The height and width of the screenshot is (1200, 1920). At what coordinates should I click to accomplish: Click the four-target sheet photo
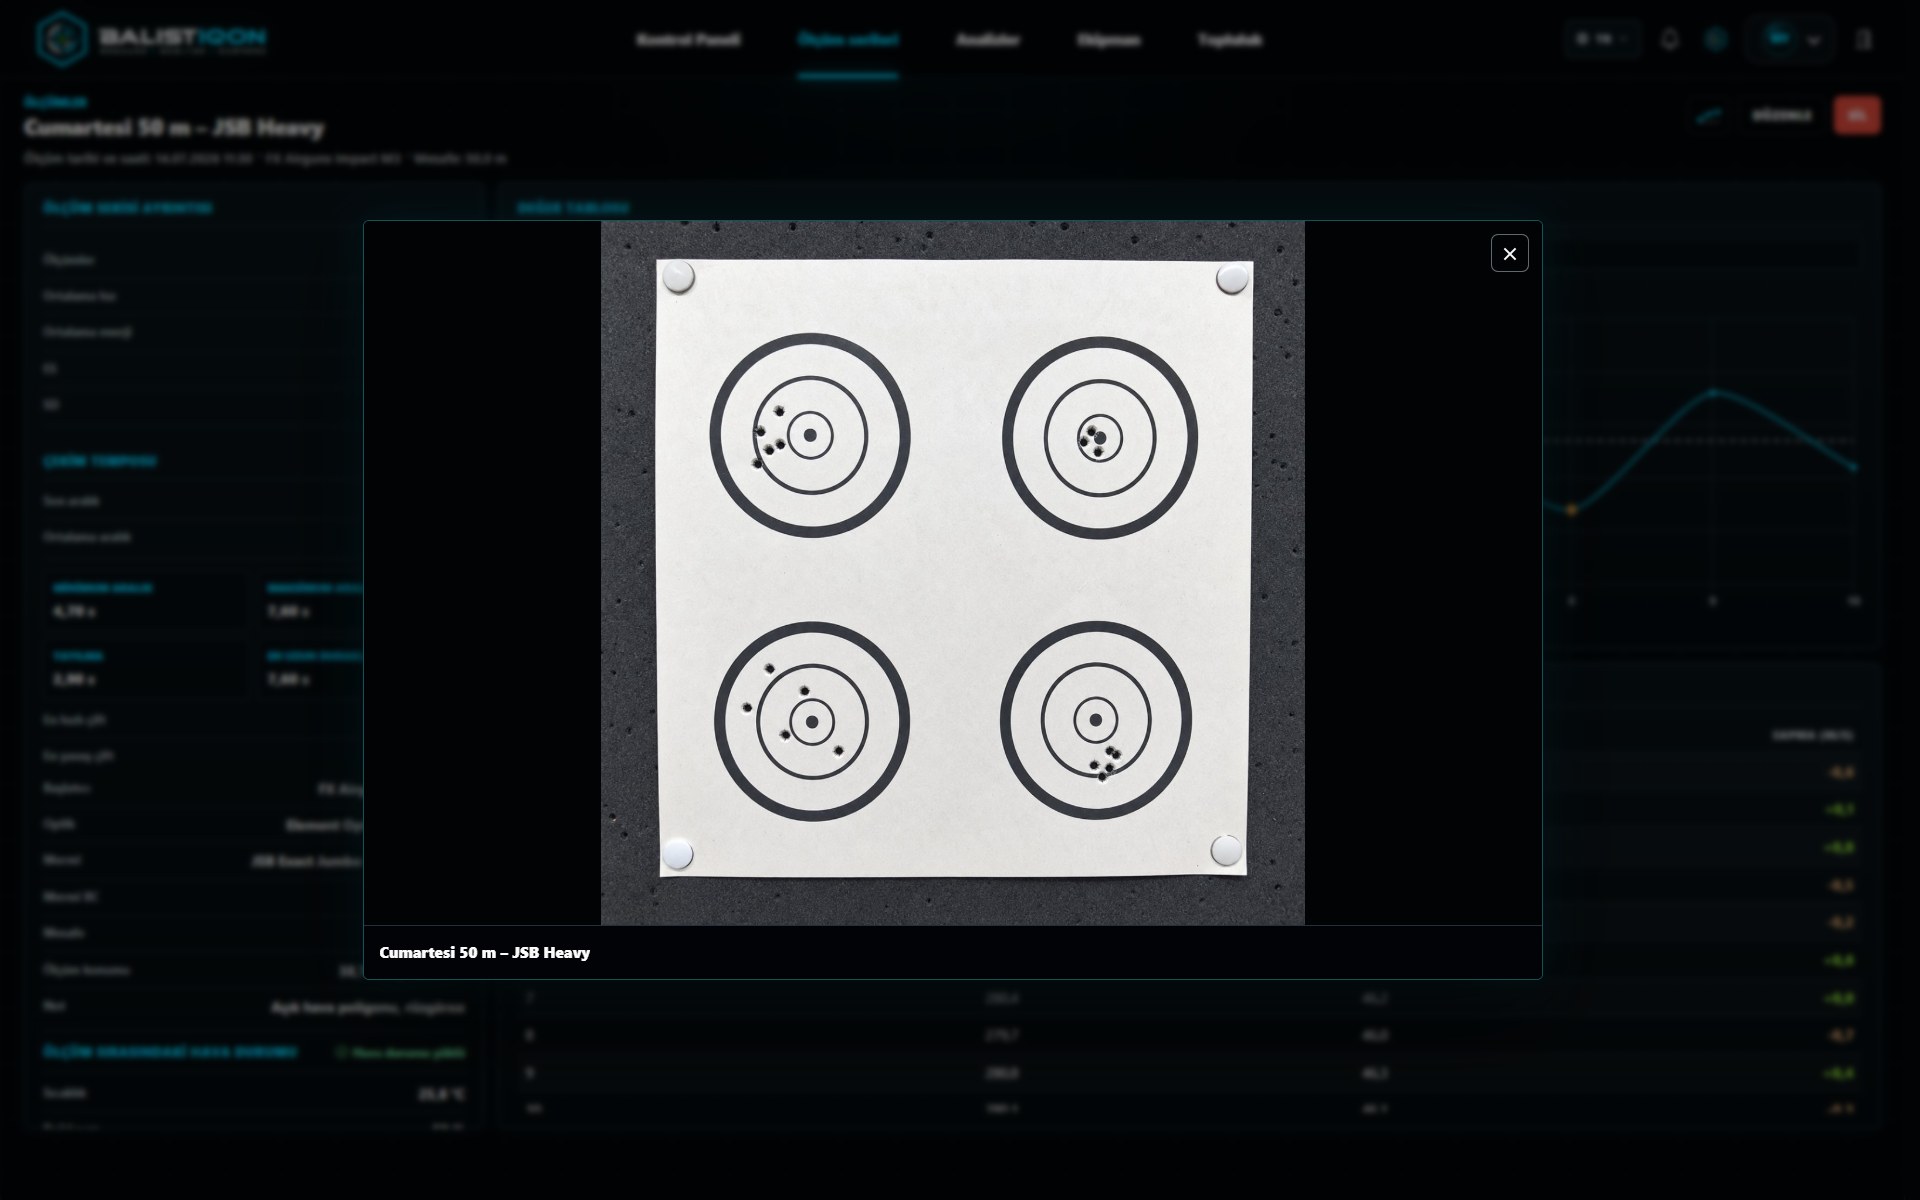(x=952, y=573)
